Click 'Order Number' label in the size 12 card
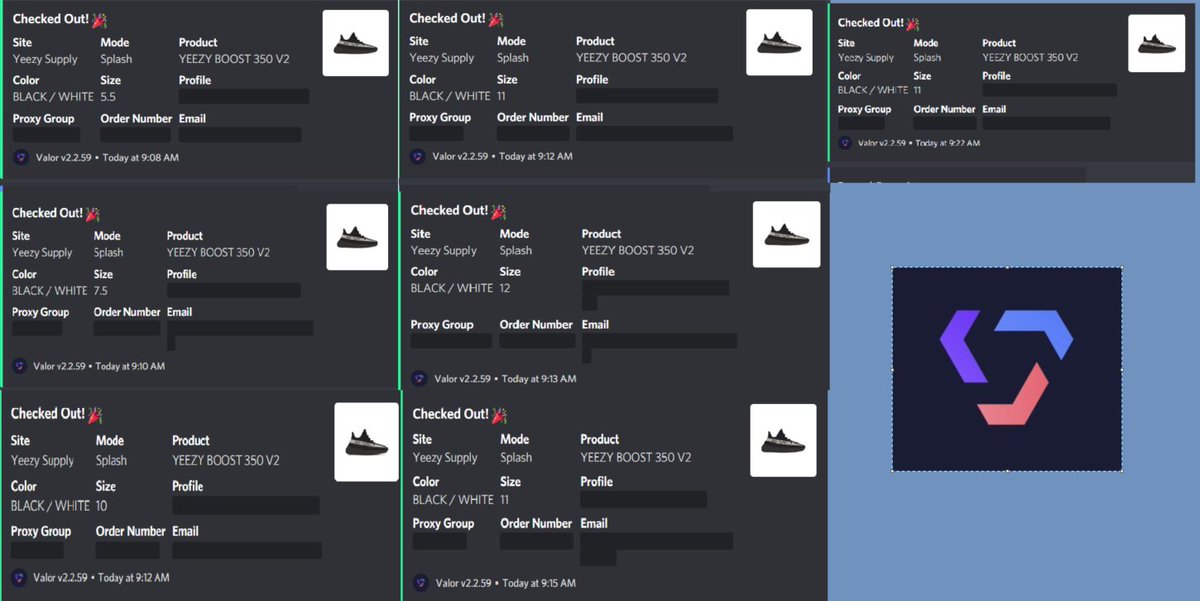This screenshot has height=601, width=1200. [x=536, y=325]
